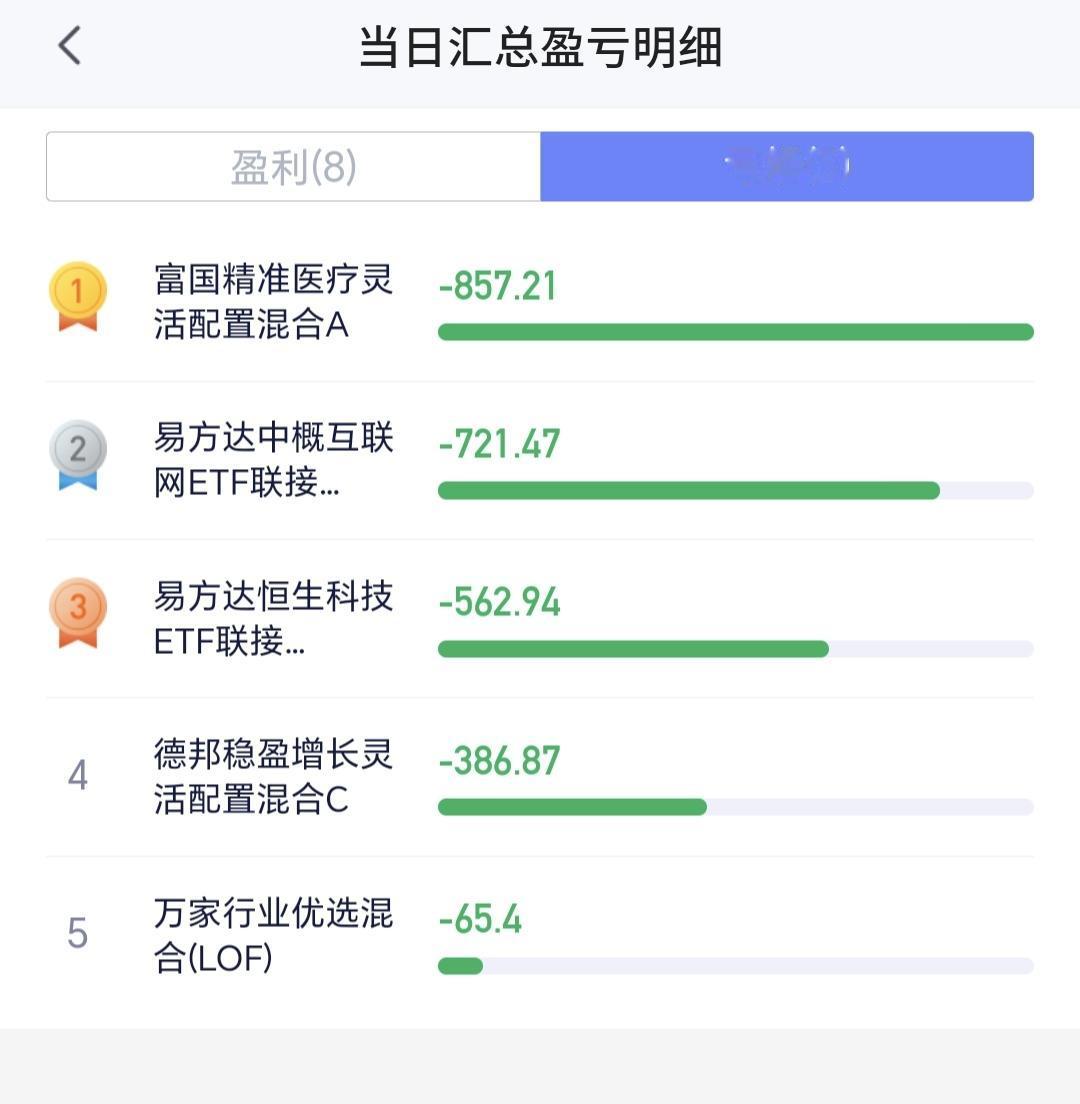Click the -562.94 loss amount

click(x=499, y=602)
